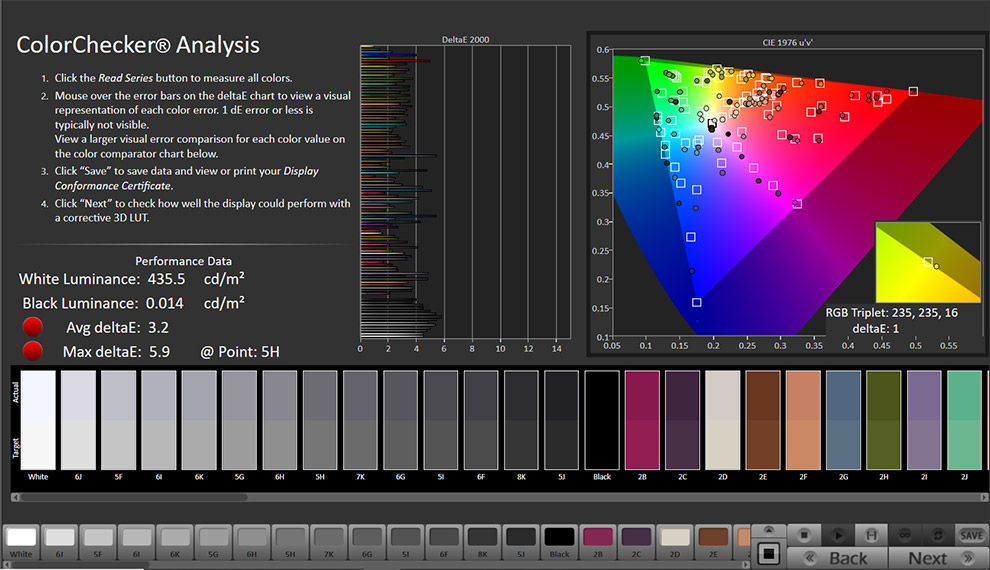
Task: Select the 6J patch in bottom strip
Action: [59, 542]
